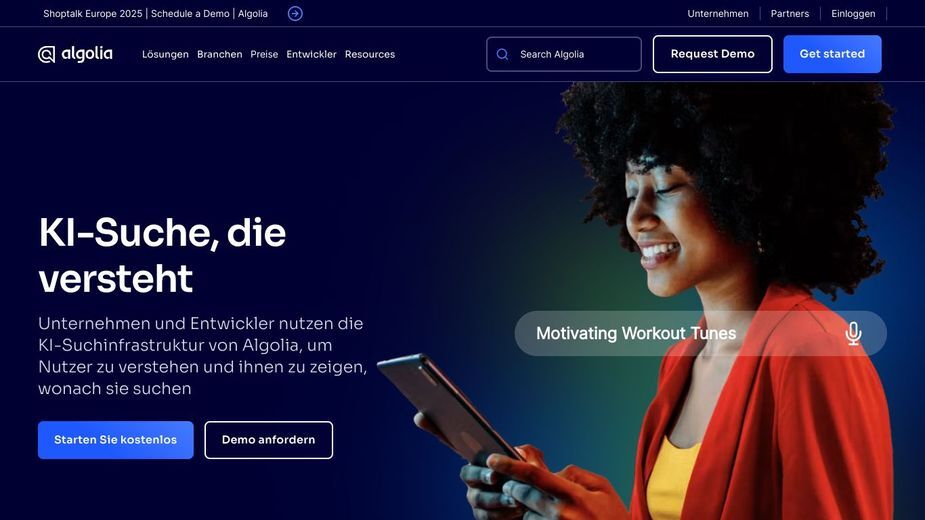Click Starten Sie kostenlos button
Viewport: 925px width, 520px height.
(x=116, y=440)
